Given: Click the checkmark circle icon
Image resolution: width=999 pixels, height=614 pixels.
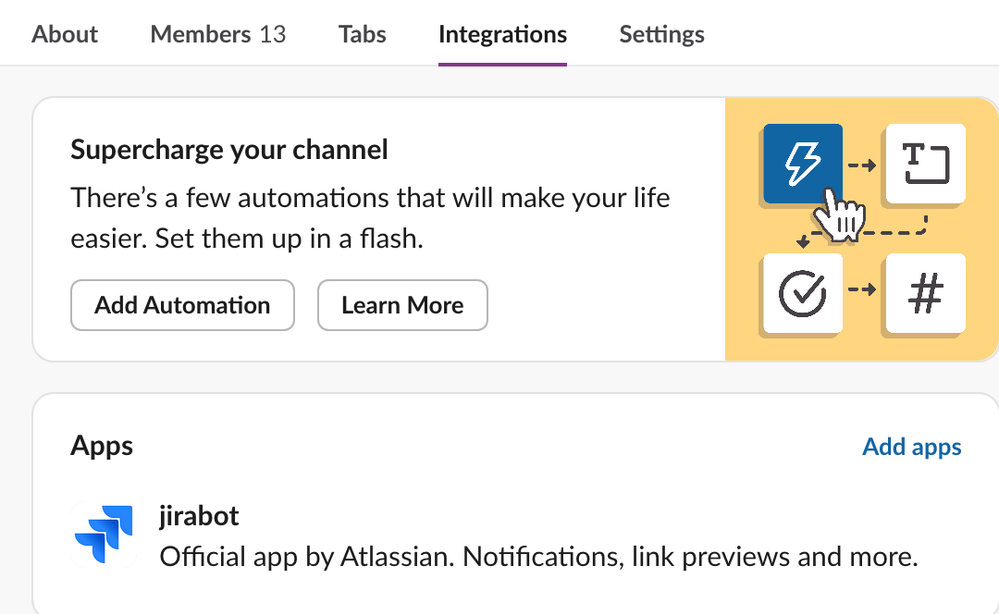Looking at the screenshot, I should (x=802, y=294).
